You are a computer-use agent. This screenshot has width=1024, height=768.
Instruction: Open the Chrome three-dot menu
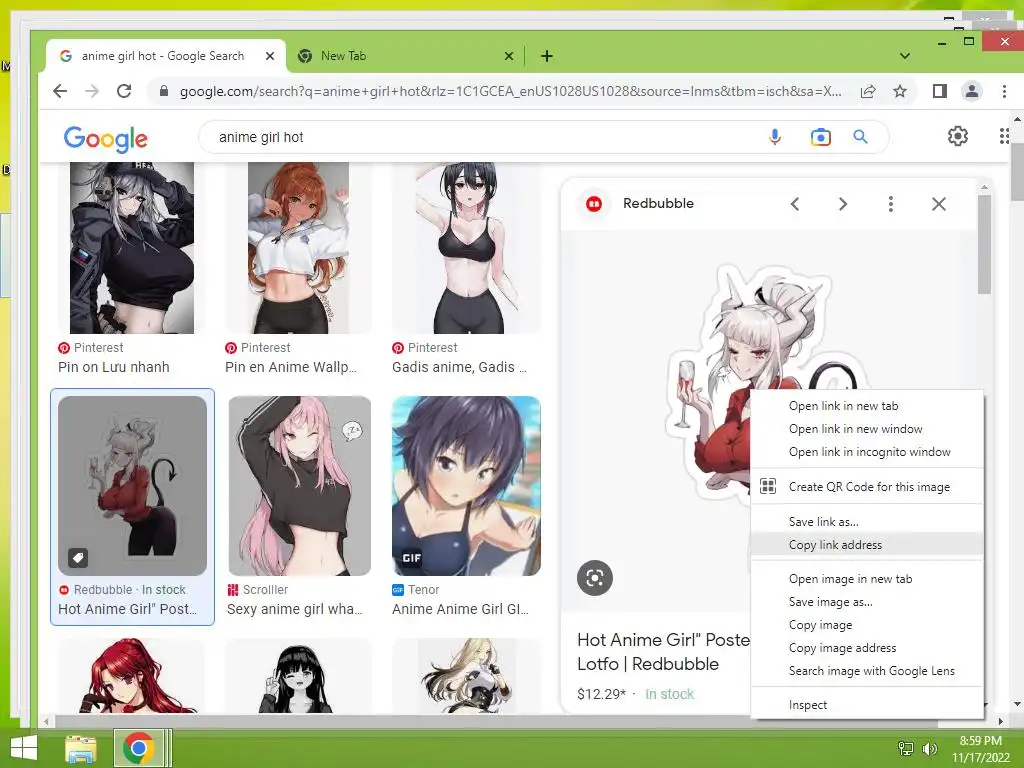pos(1004,91)
